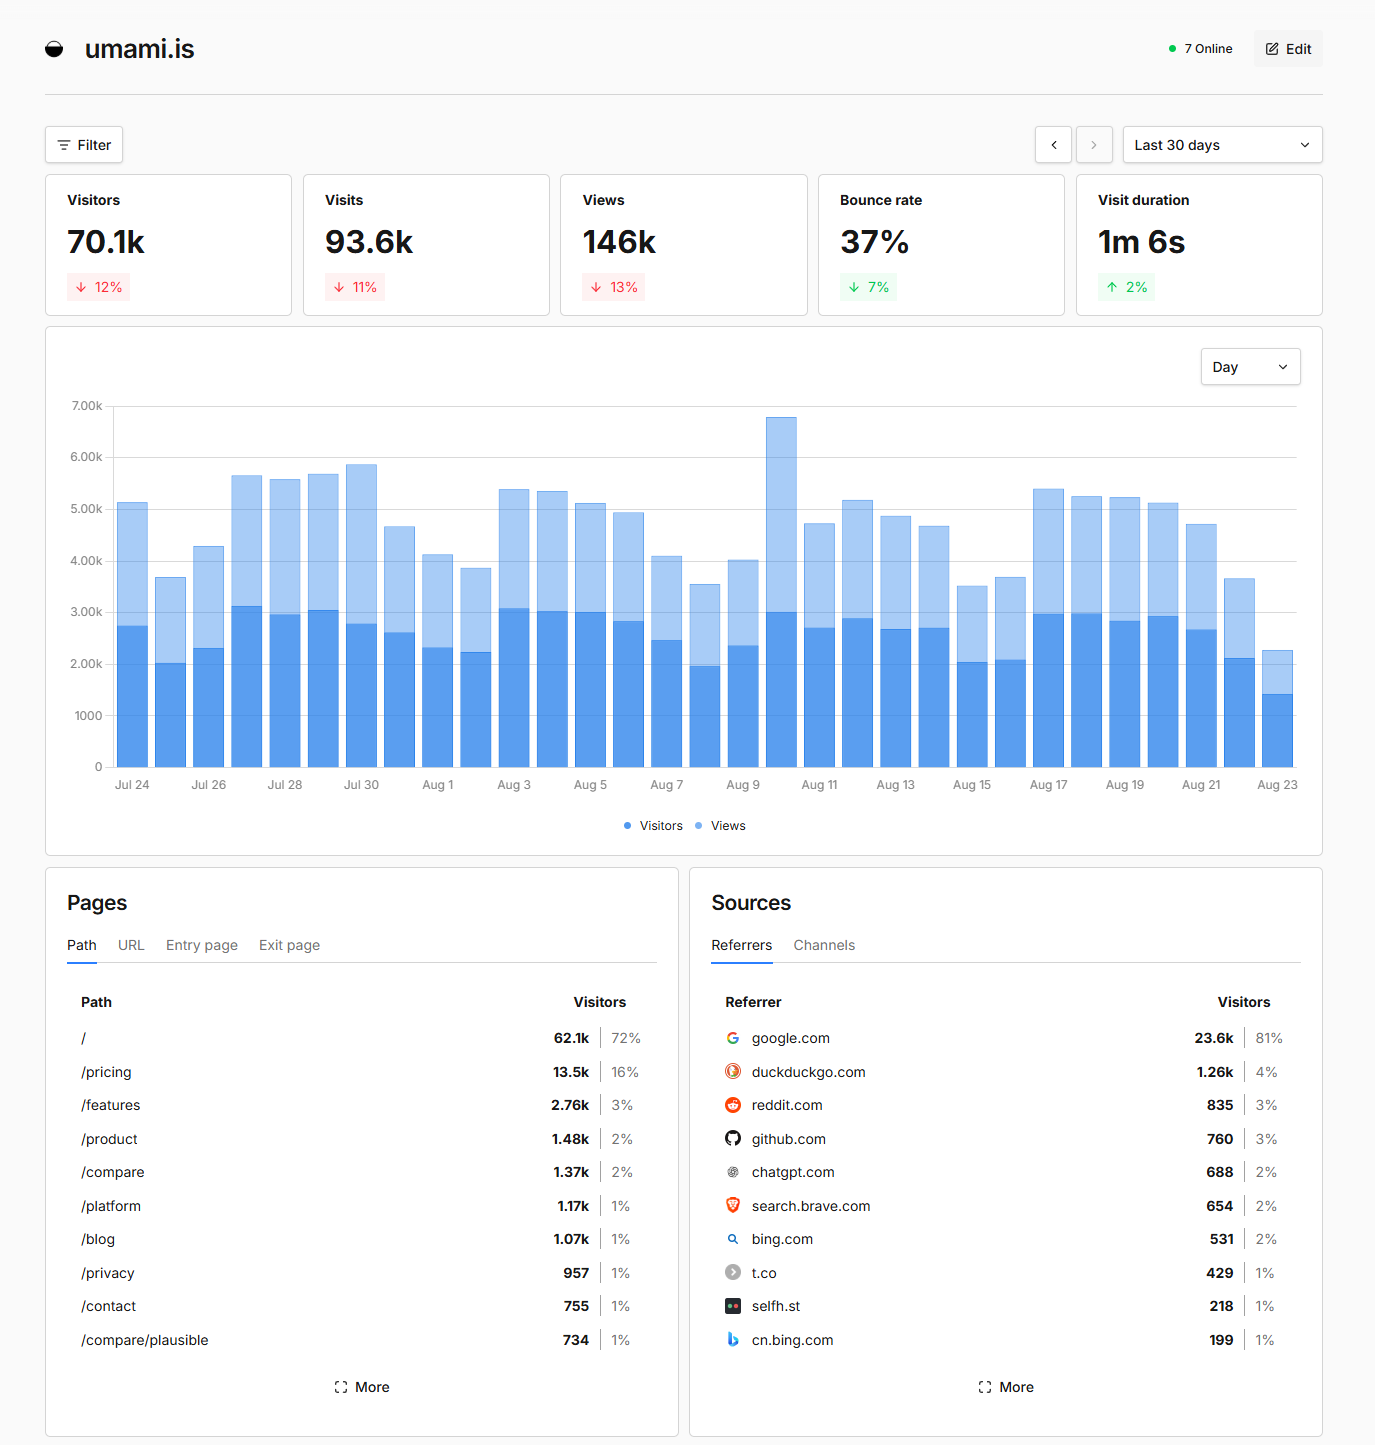Click the duckduckgo.com favicon icon
The image size is (1375, 1445).
tap(733, 1072)
